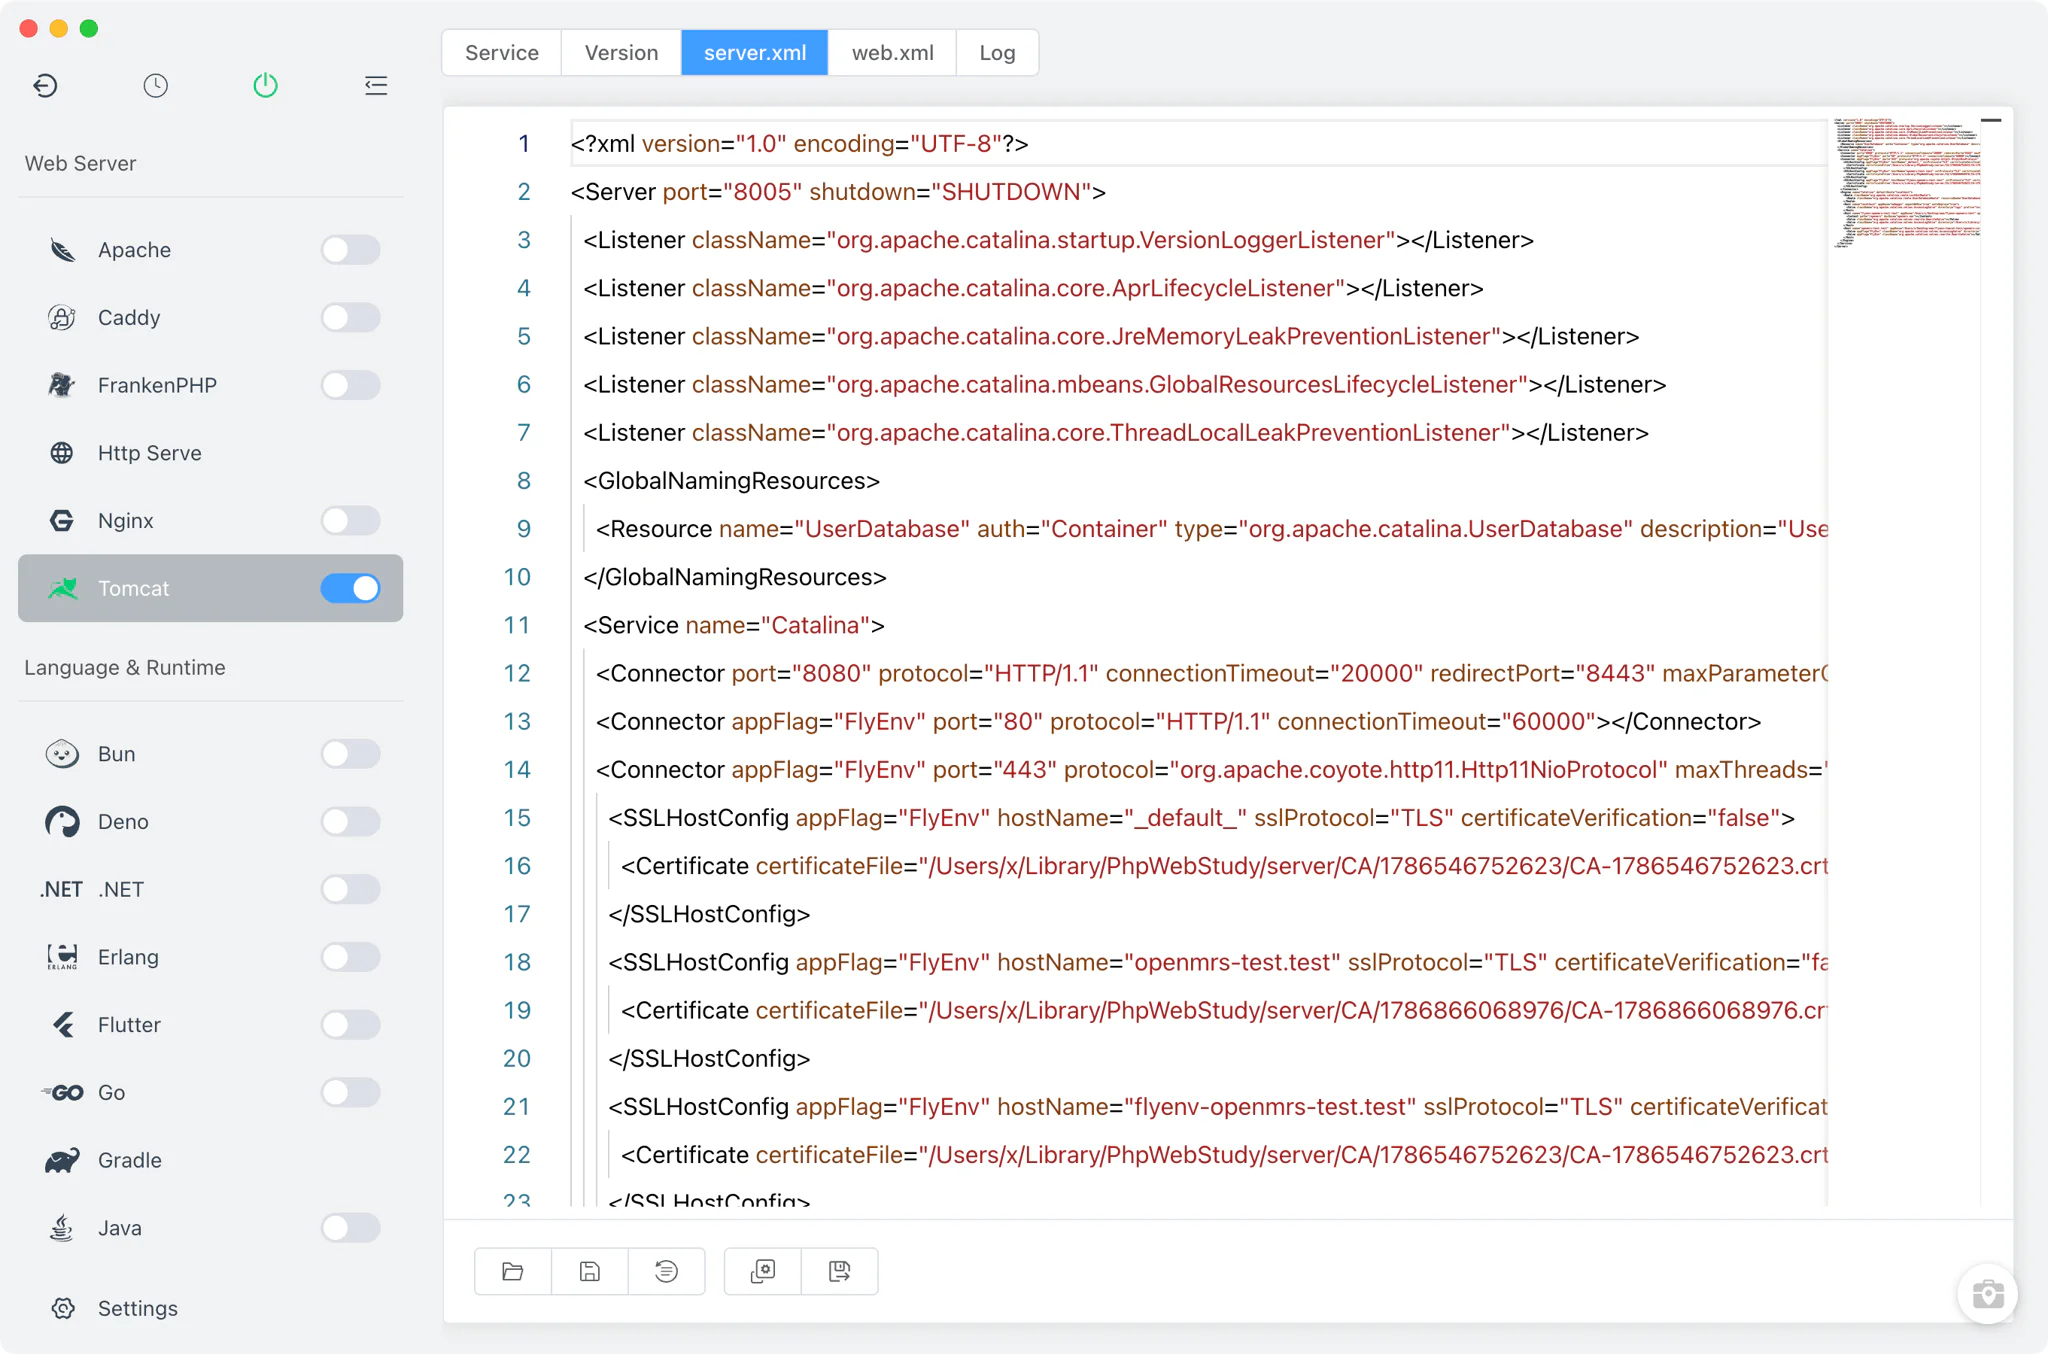Select Apache label in sidebar
The height and width of the screenshot is (1354, 2048).
134,250
